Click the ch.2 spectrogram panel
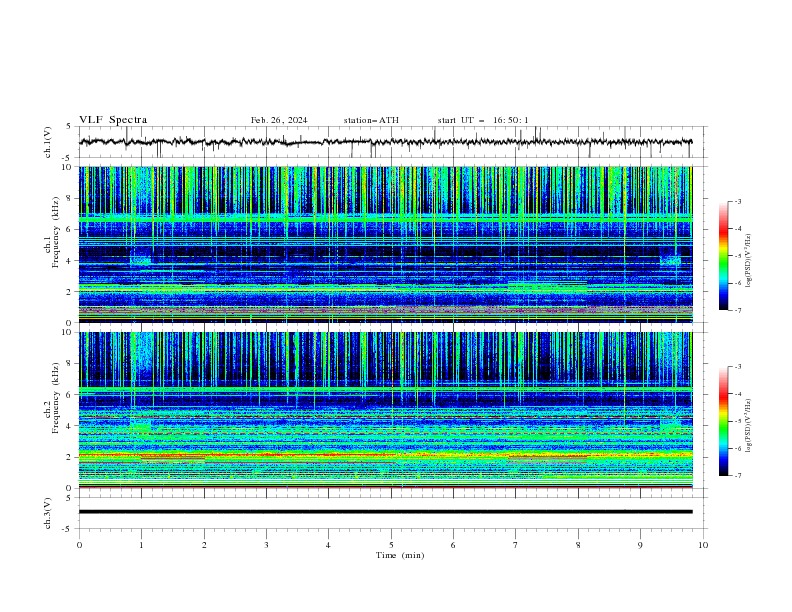Screen dimensions: 792x612 point(385,410)
